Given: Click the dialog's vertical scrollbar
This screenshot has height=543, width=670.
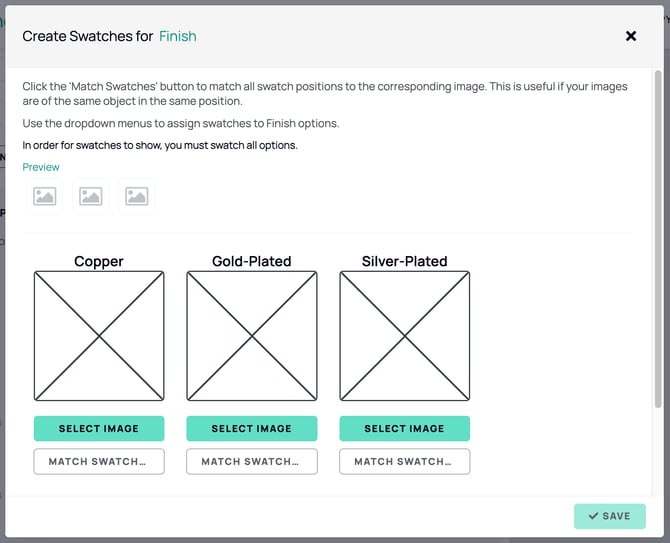Looking at the screenshot, I should click(x=658, y=239).
